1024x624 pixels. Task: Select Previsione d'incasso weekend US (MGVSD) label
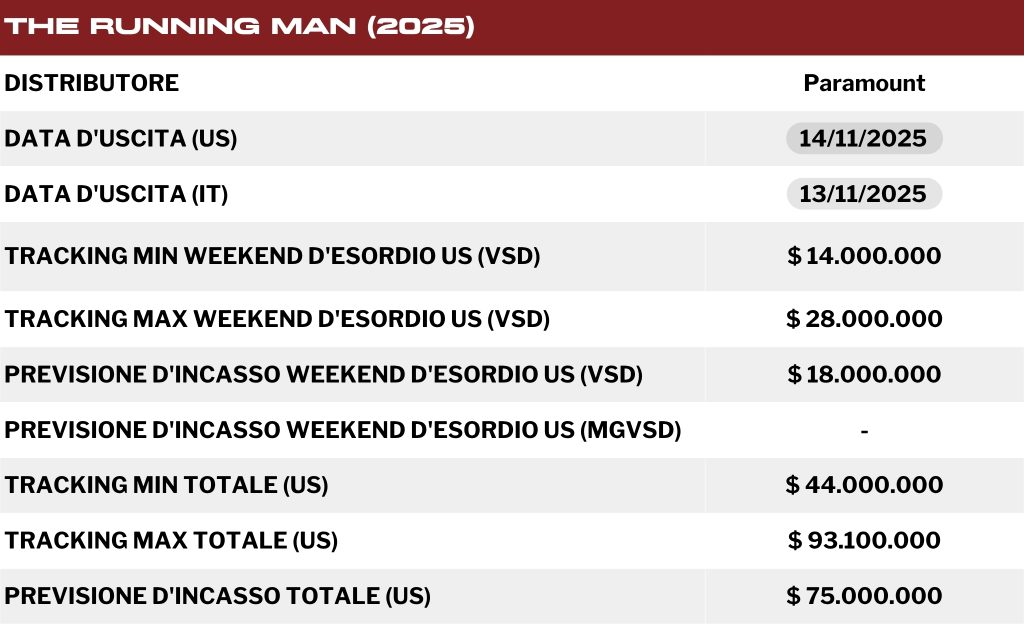343,430
